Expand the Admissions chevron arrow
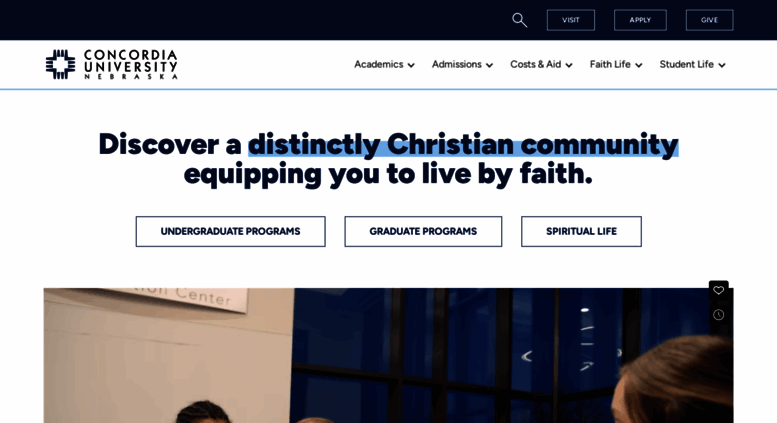The image size is (777, 423). click(490, 65)
